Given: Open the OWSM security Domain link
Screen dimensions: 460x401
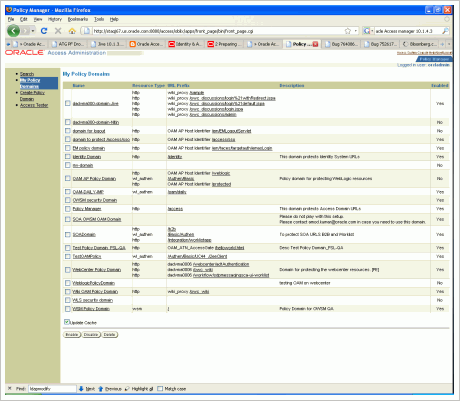Looking at the screenshot, I should click(x=95, y=200).
